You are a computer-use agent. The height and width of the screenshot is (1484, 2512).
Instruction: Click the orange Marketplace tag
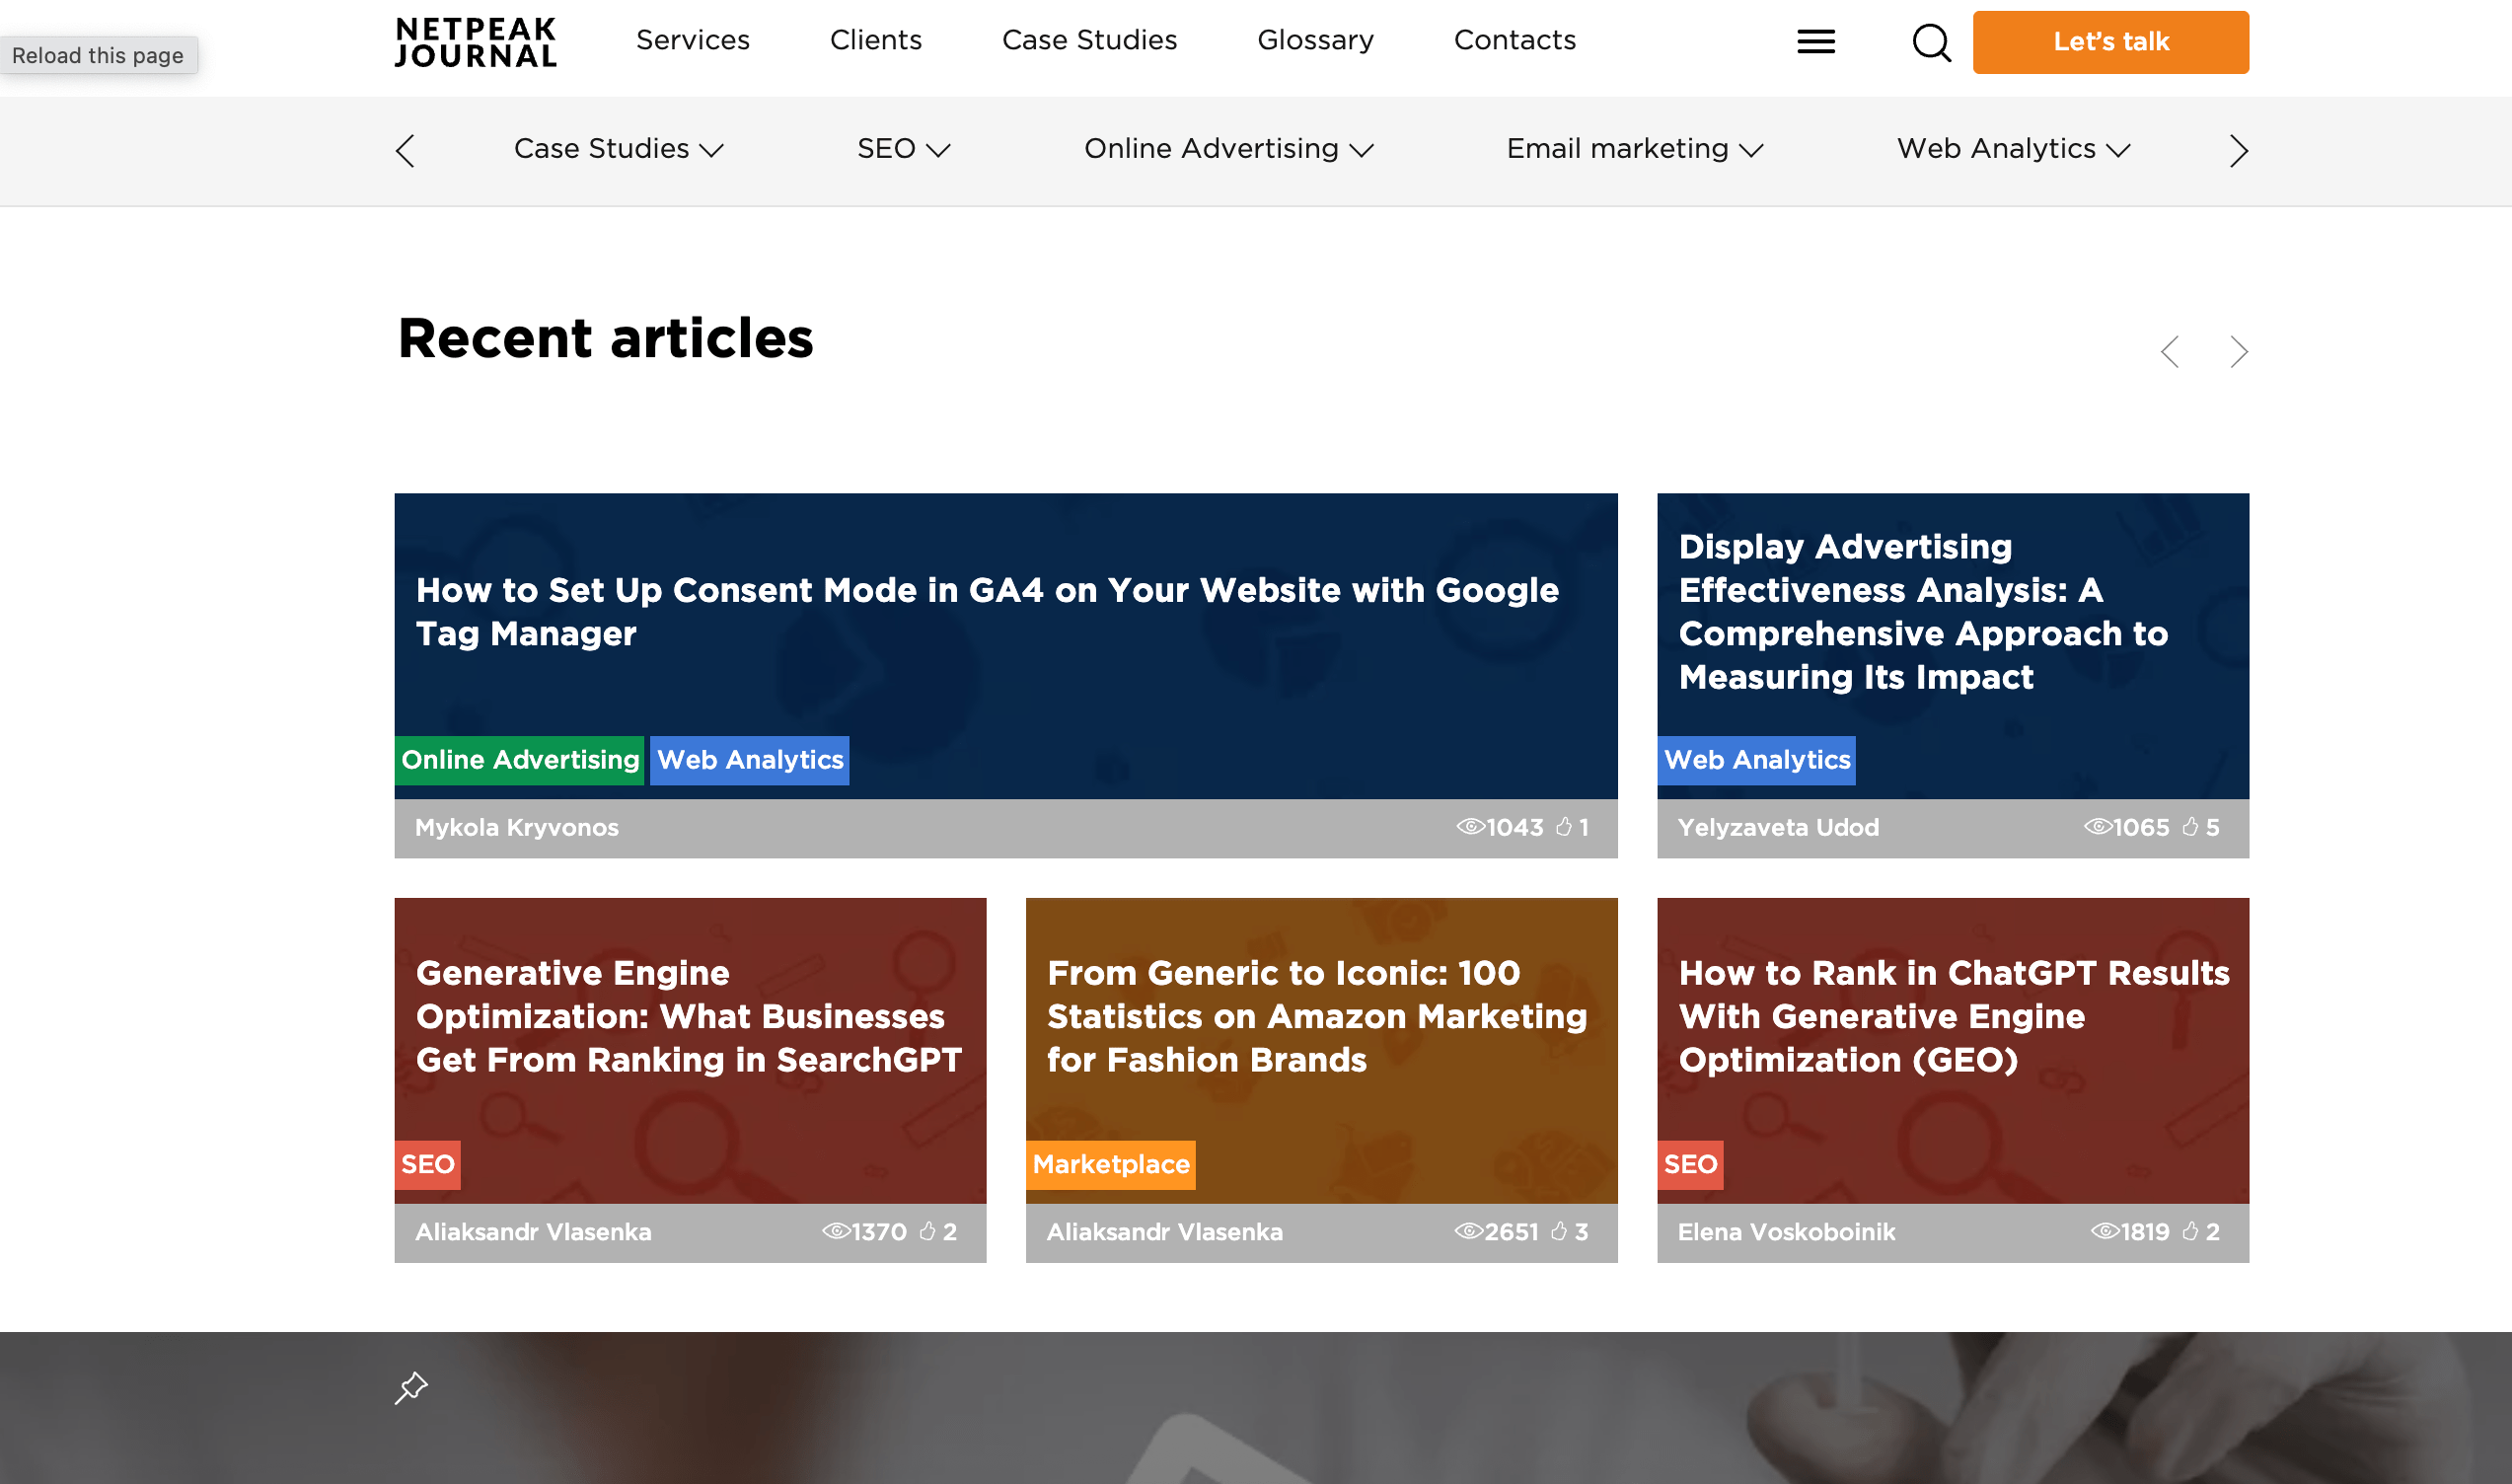[x=1110, y=1164]
